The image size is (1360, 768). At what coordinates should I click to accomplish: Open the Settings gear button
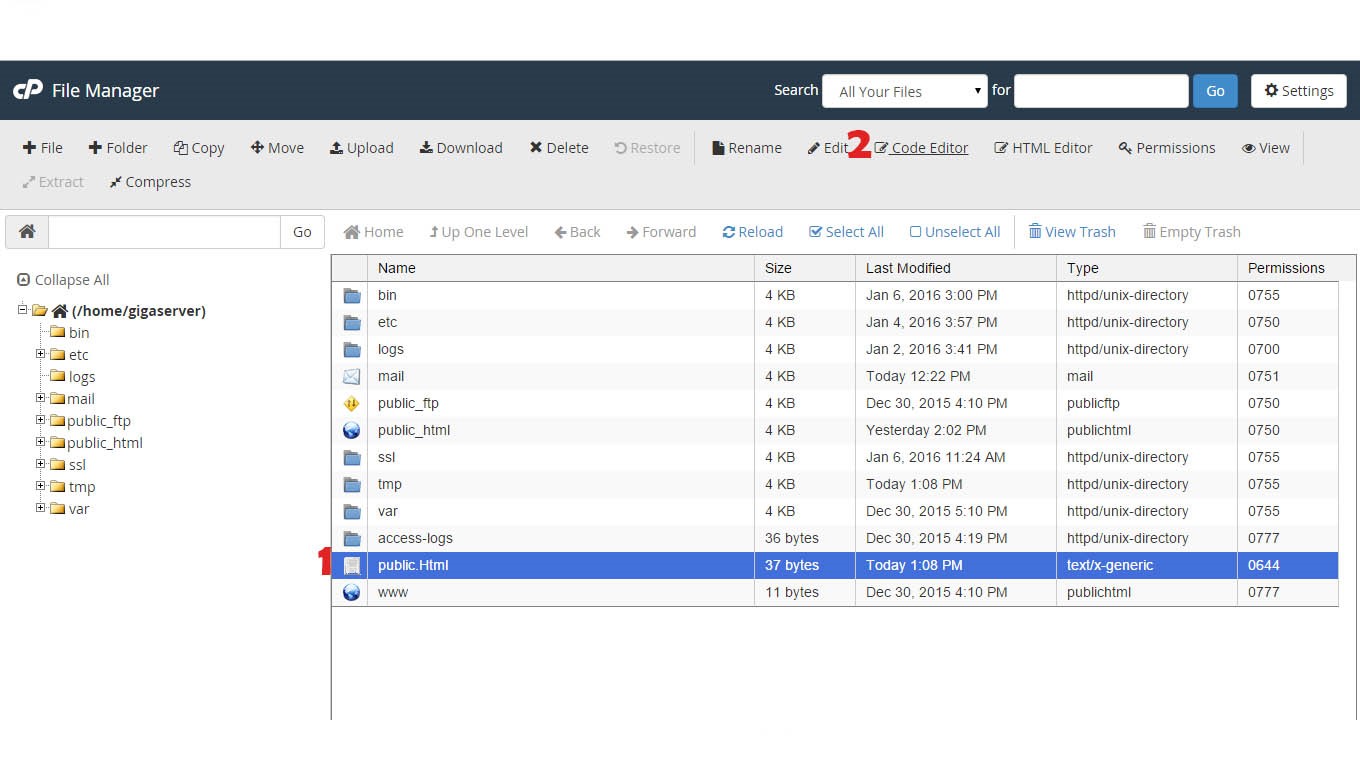pos(1299,91)
